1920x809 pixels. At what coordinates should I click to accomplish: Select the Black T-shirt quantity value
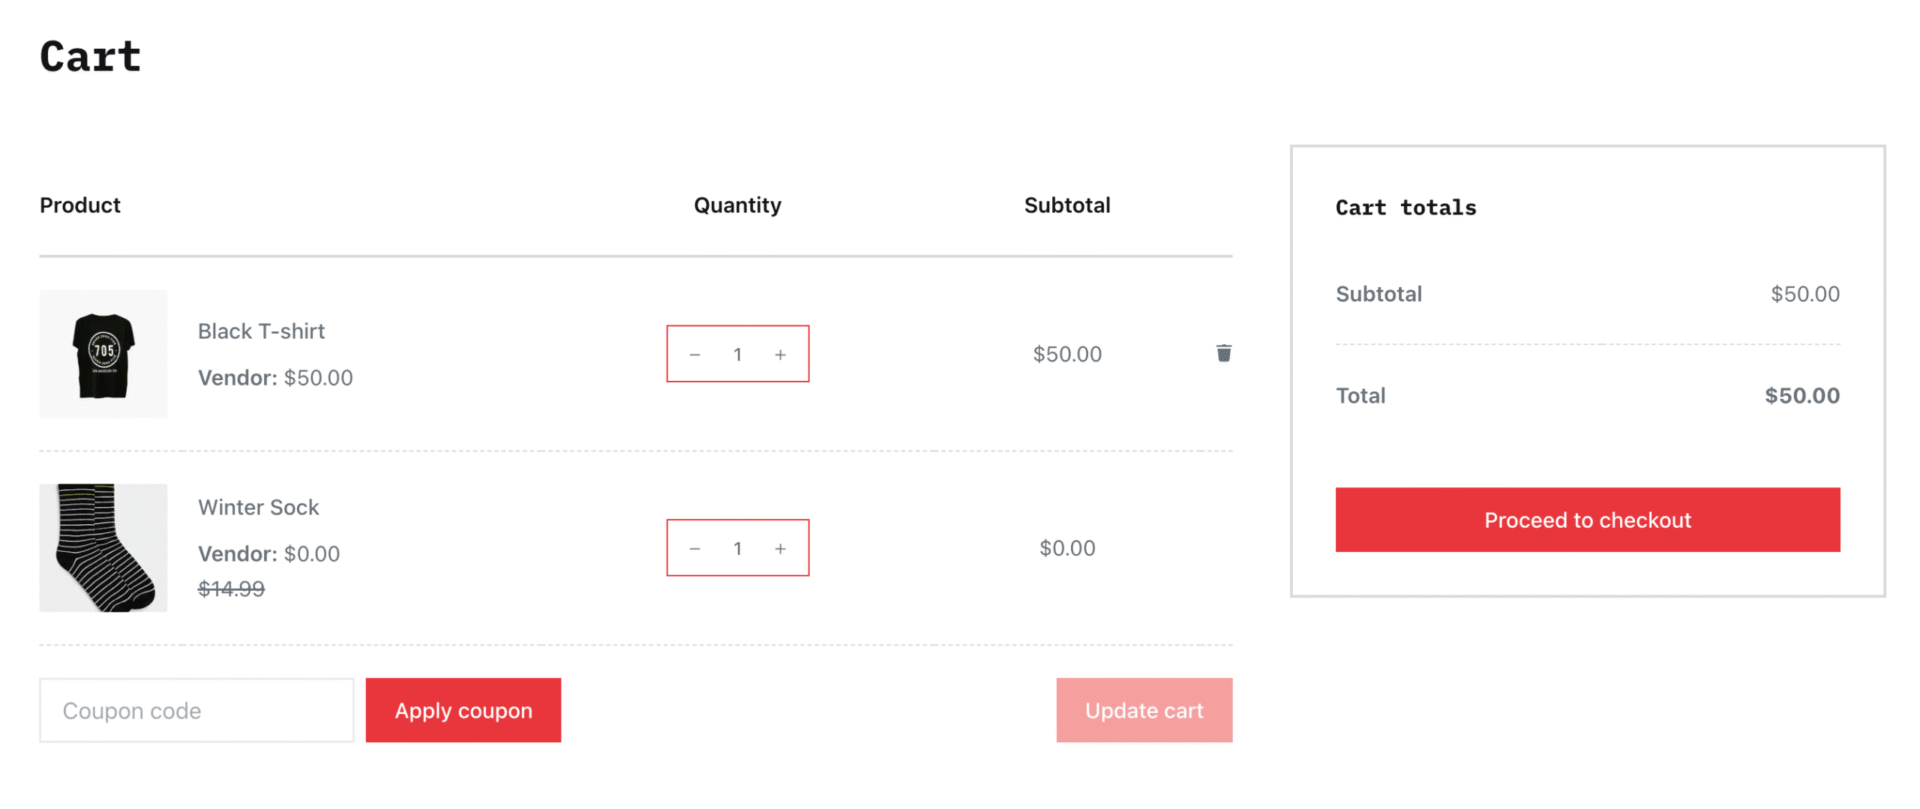click(737, 353)
